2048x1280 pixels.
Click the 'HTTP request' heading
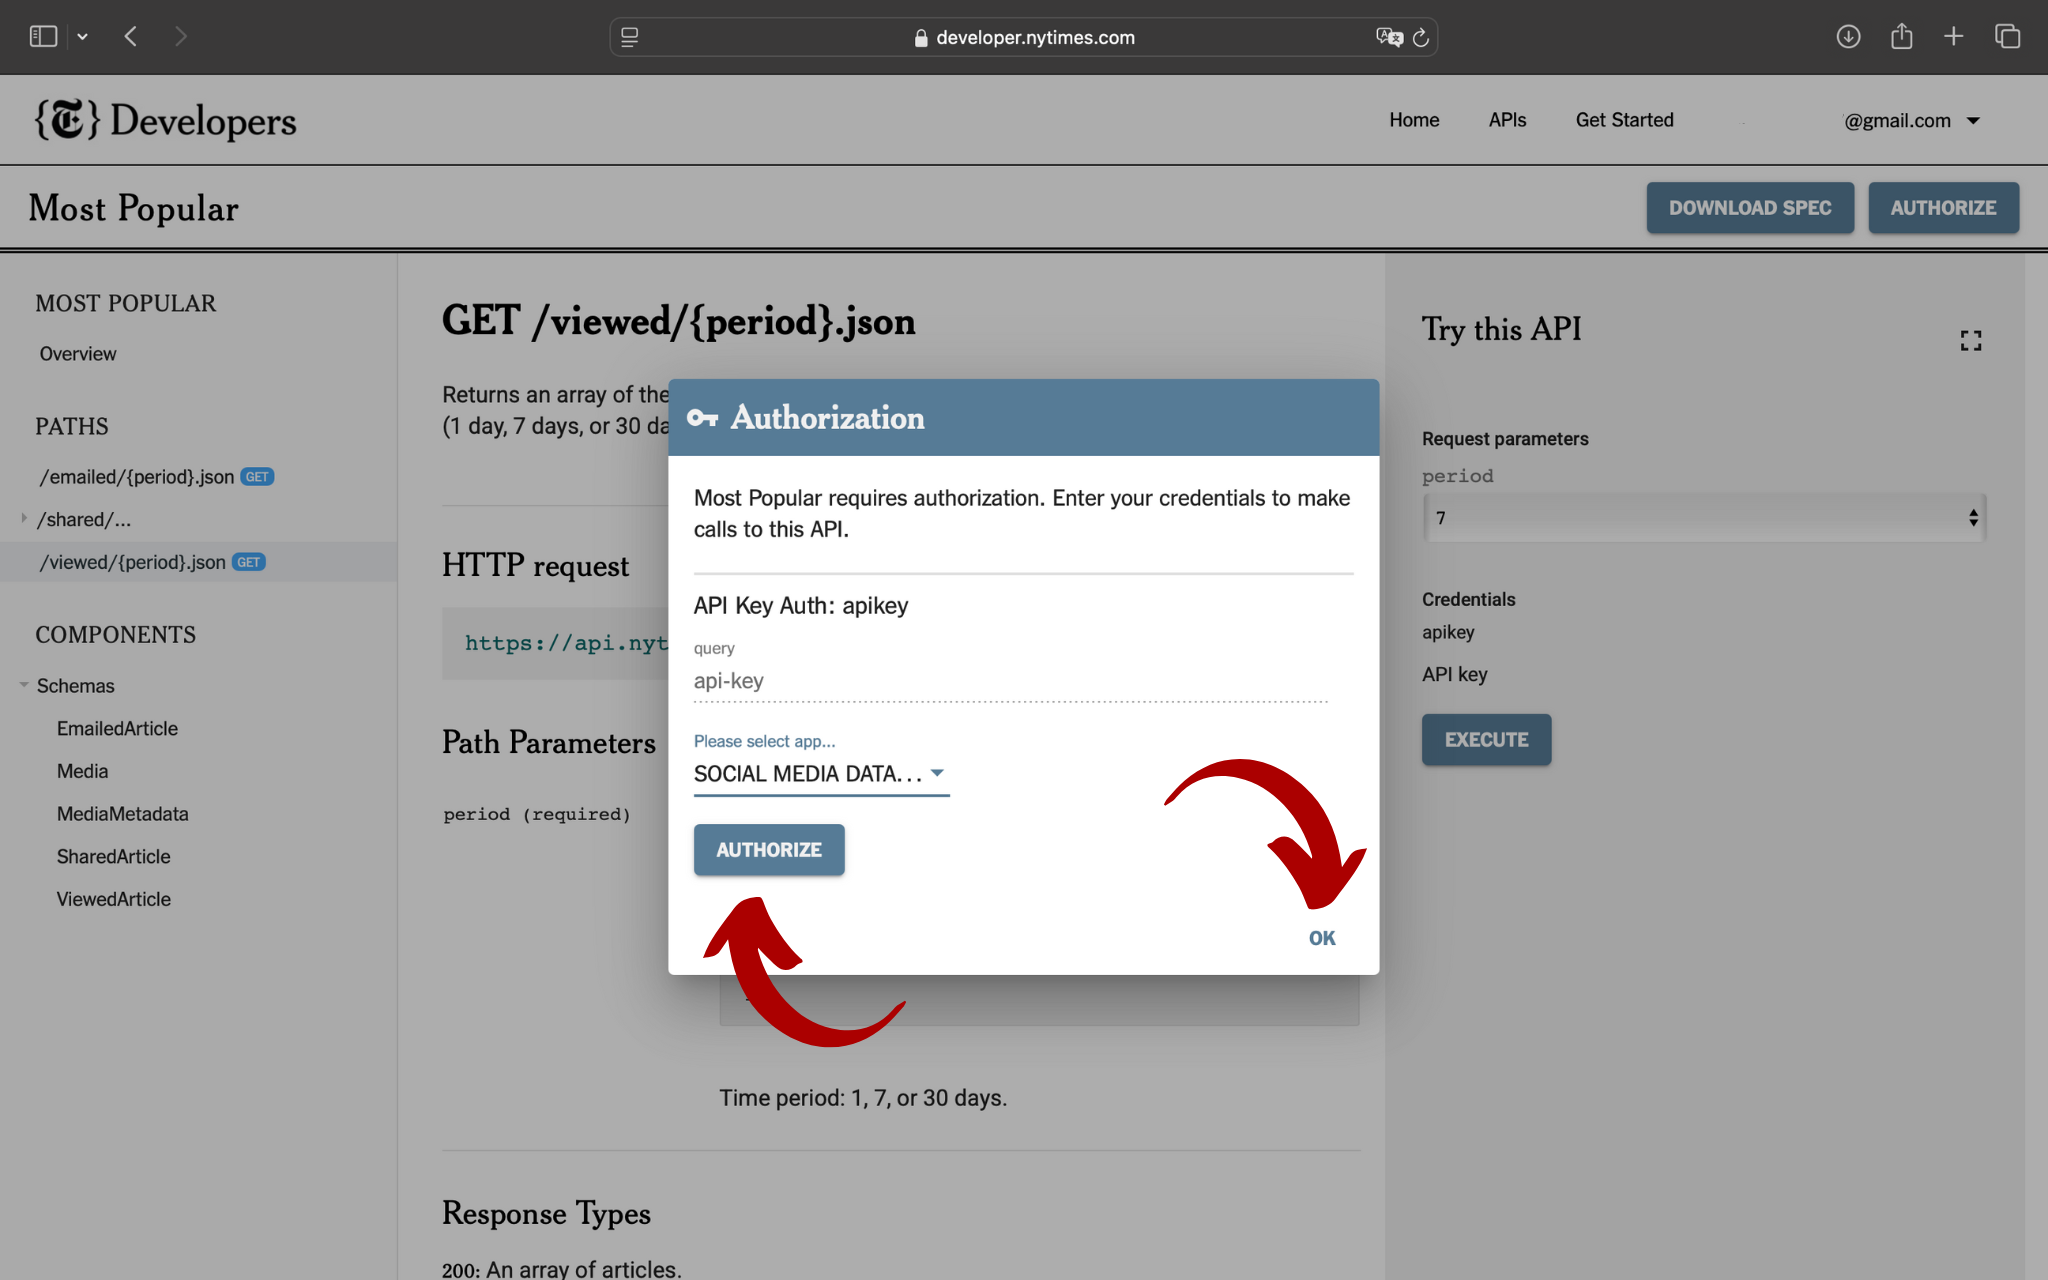535,565
